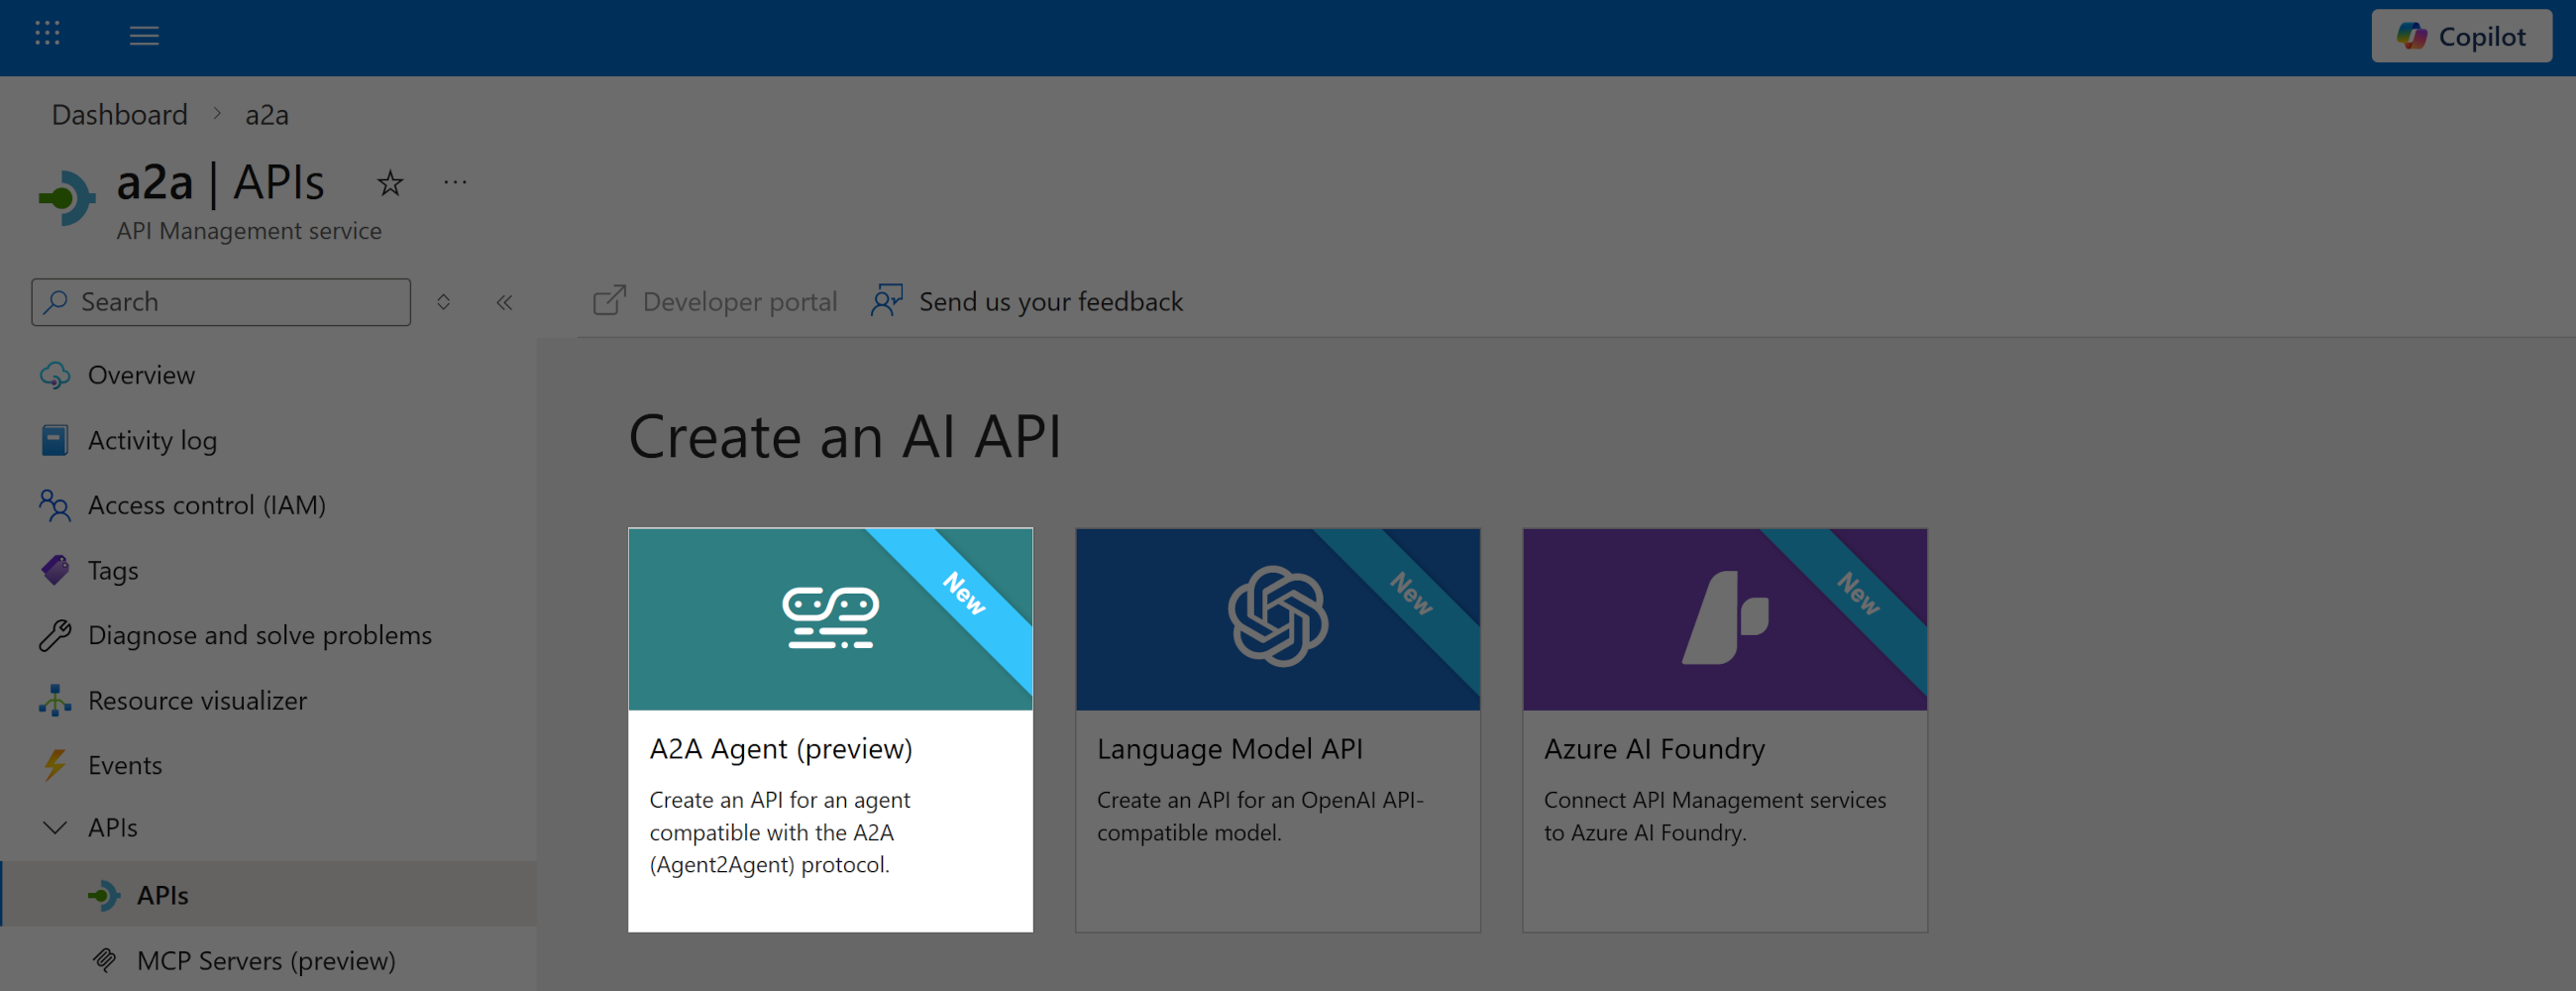
Task: Open the Azure app launcher grid
Action: tap(45, 35)
